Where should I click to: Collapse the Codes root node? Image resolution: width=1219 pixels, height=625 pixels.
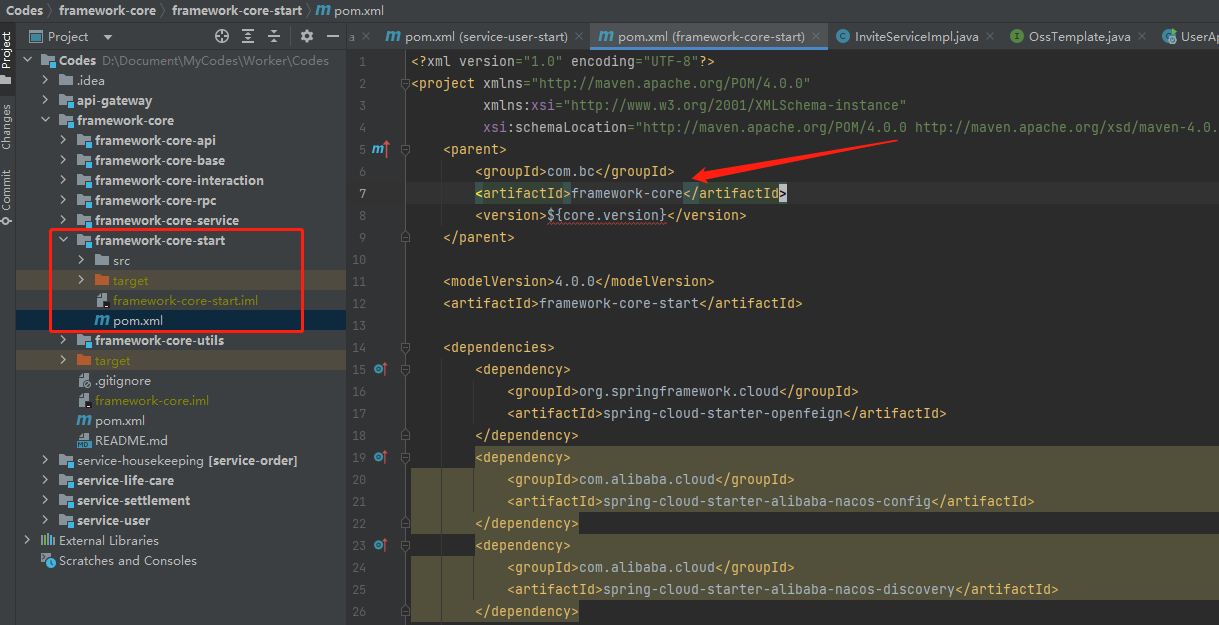[x=27, y=60]
